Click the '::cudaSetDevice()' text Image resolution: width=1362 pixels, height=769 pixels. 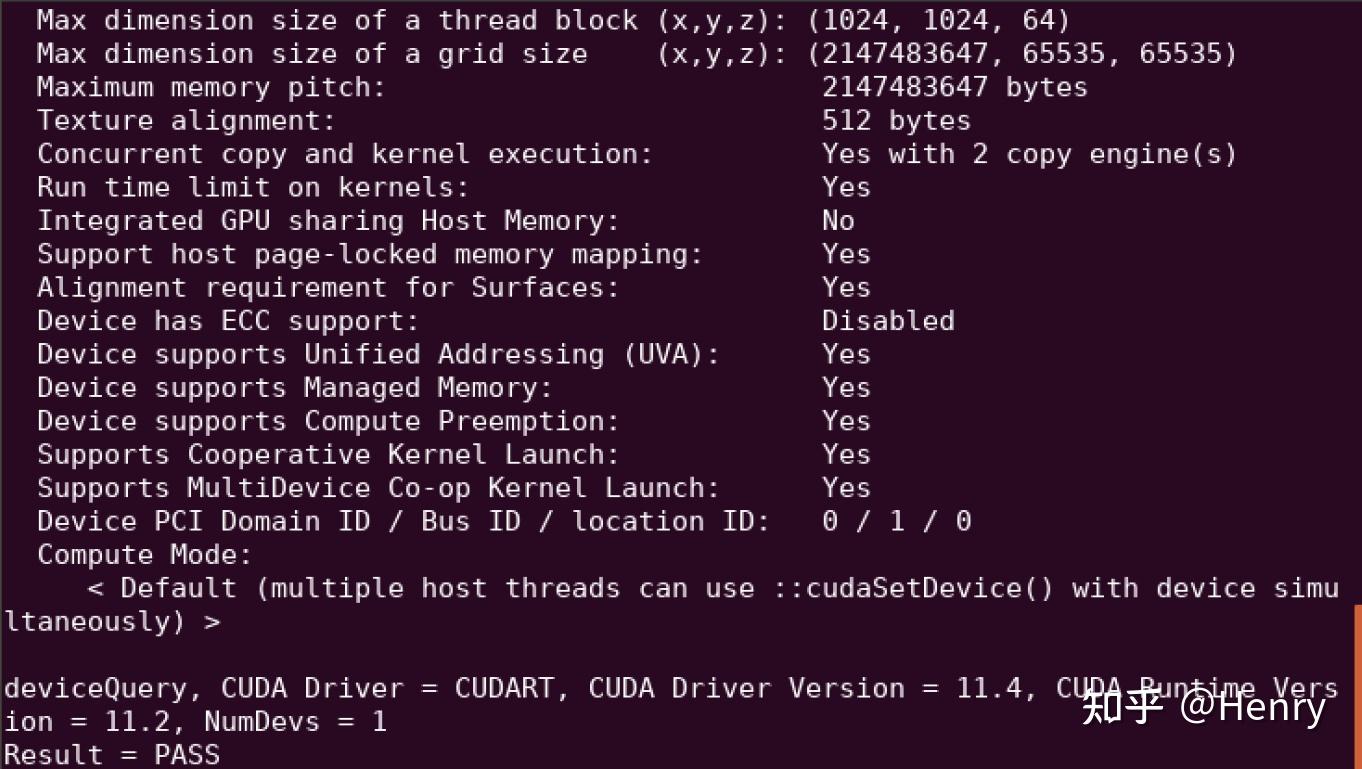(913, 588)
